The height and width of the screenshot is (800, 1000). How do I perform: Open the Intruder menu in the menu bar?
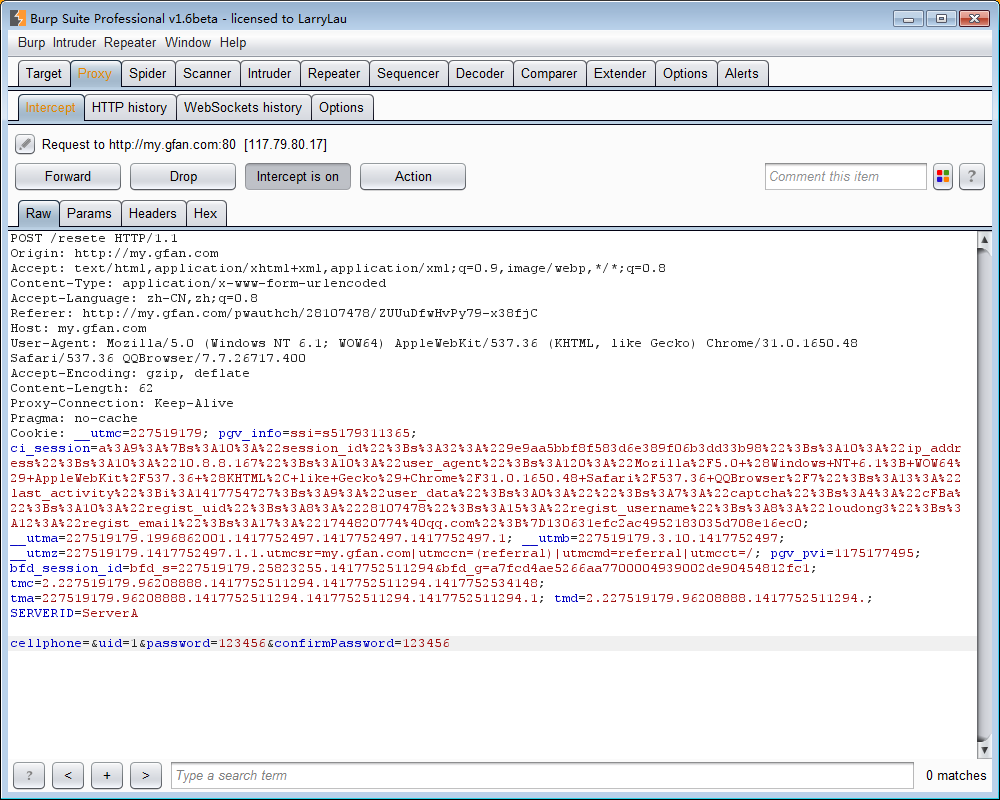[74, 43]
